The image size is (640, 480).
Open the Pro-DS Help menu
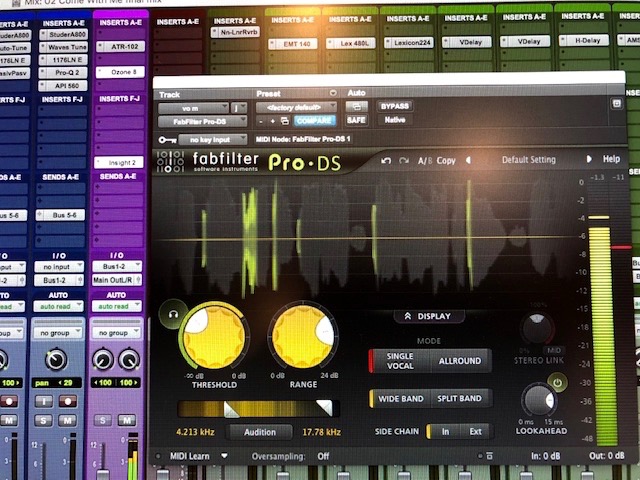tap(611, 159)
